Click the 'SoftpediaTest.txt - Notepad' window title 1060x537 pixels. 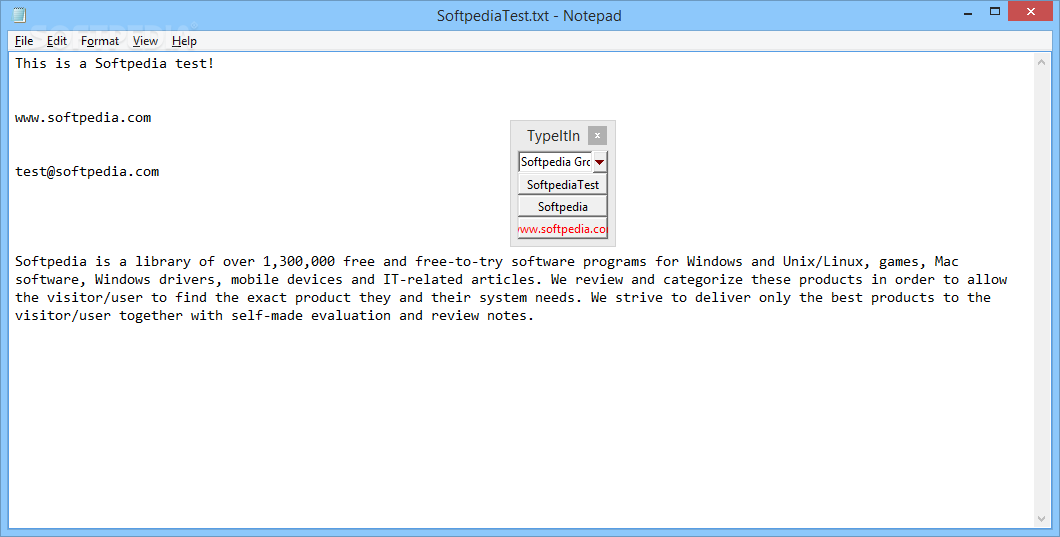529,16
